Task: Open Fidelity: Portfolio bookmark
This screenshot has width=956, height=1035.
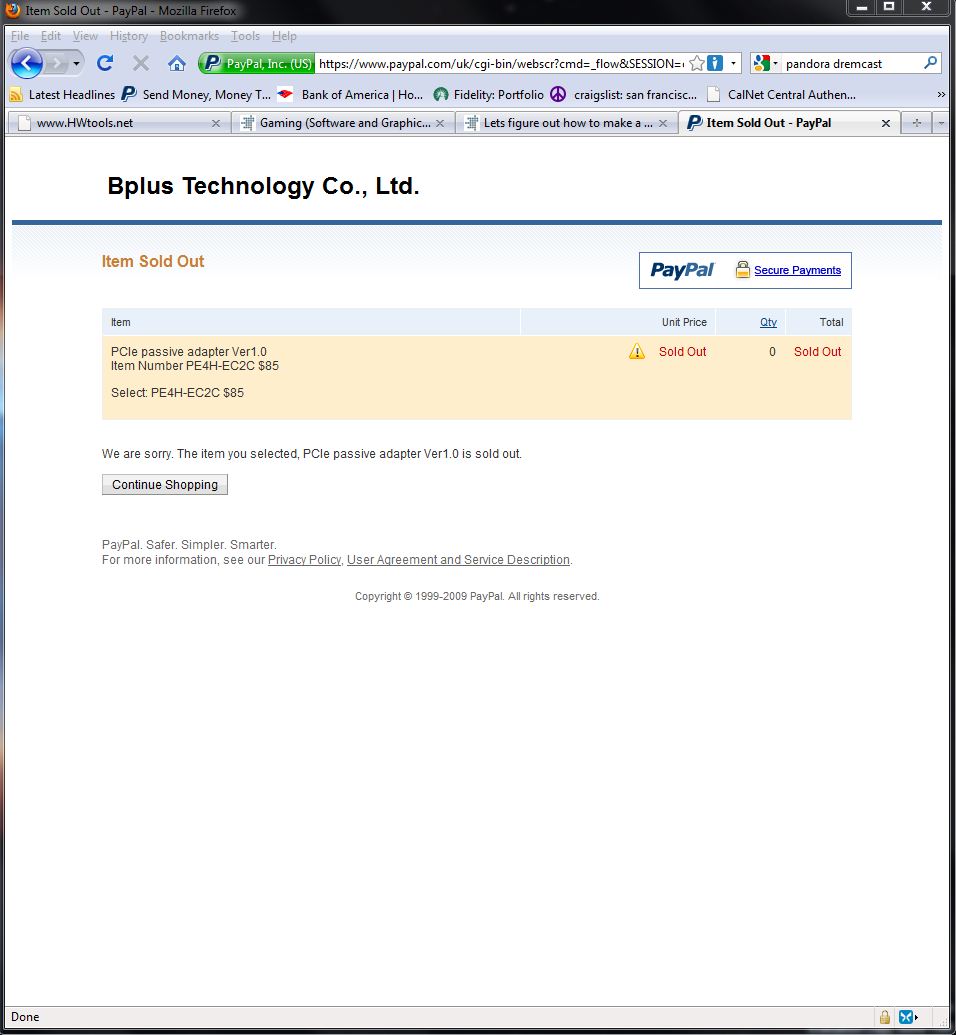Action: click(489, 94)
